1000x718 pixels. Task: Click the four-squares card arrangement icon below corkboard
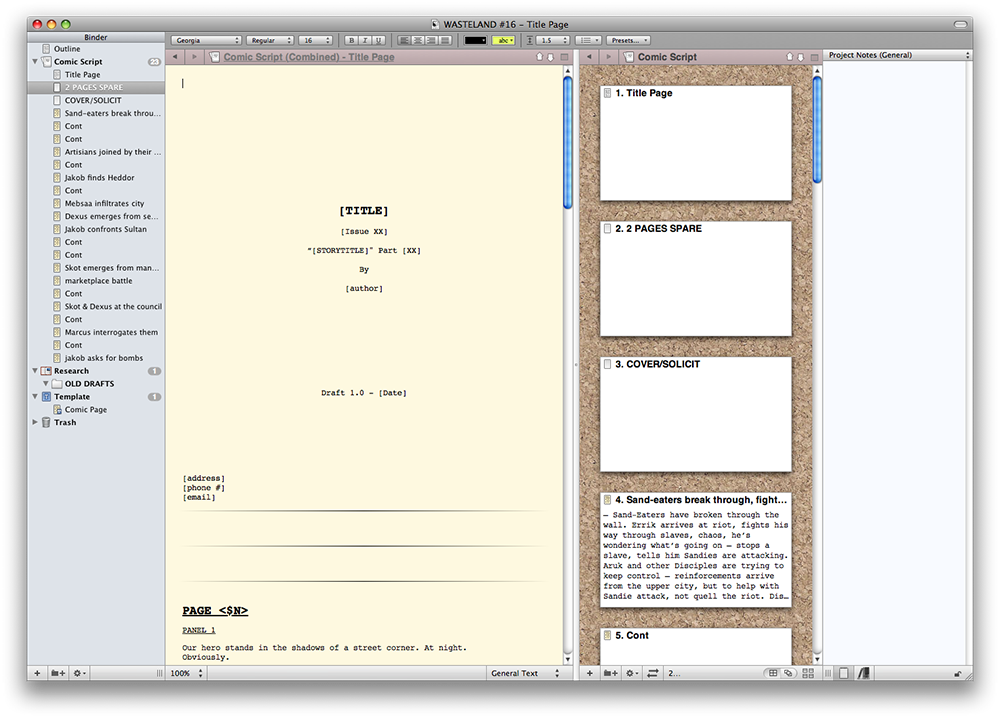point(807,673)
